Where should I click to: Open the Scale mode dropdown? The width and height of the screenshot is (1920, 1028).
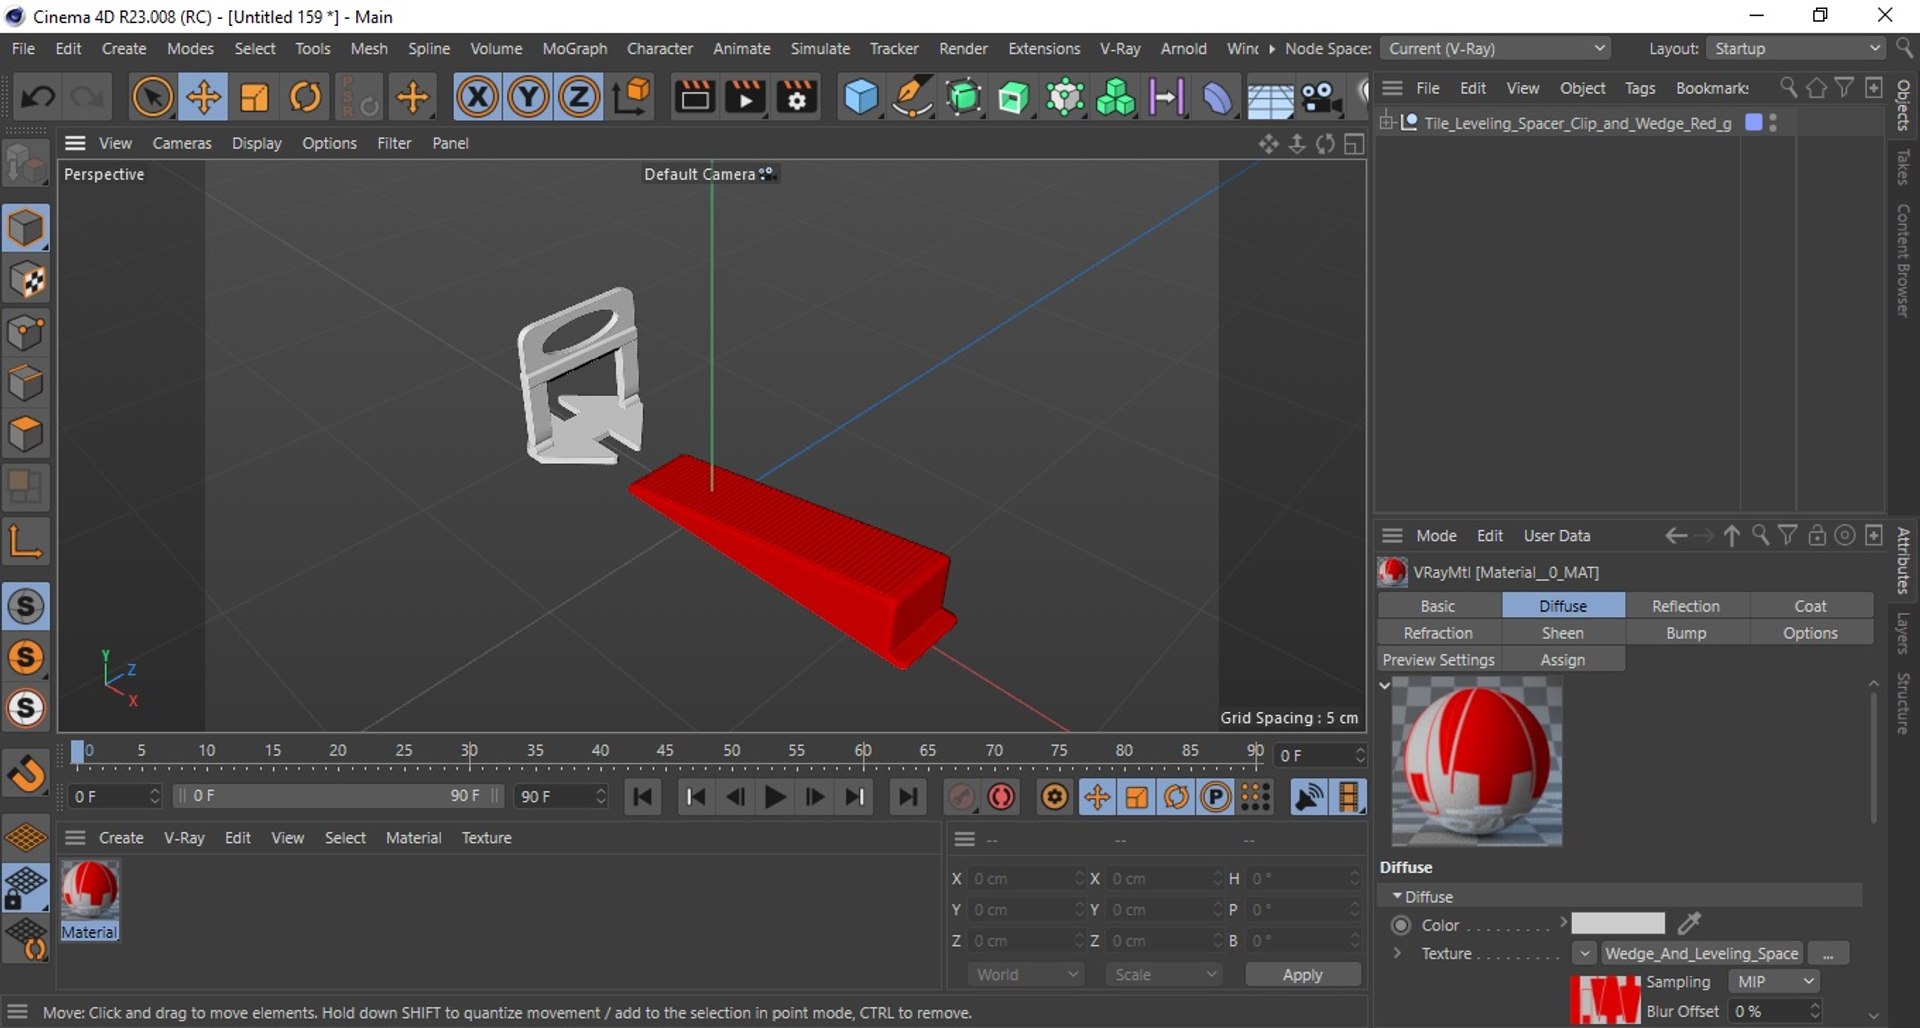point(1164,975)
